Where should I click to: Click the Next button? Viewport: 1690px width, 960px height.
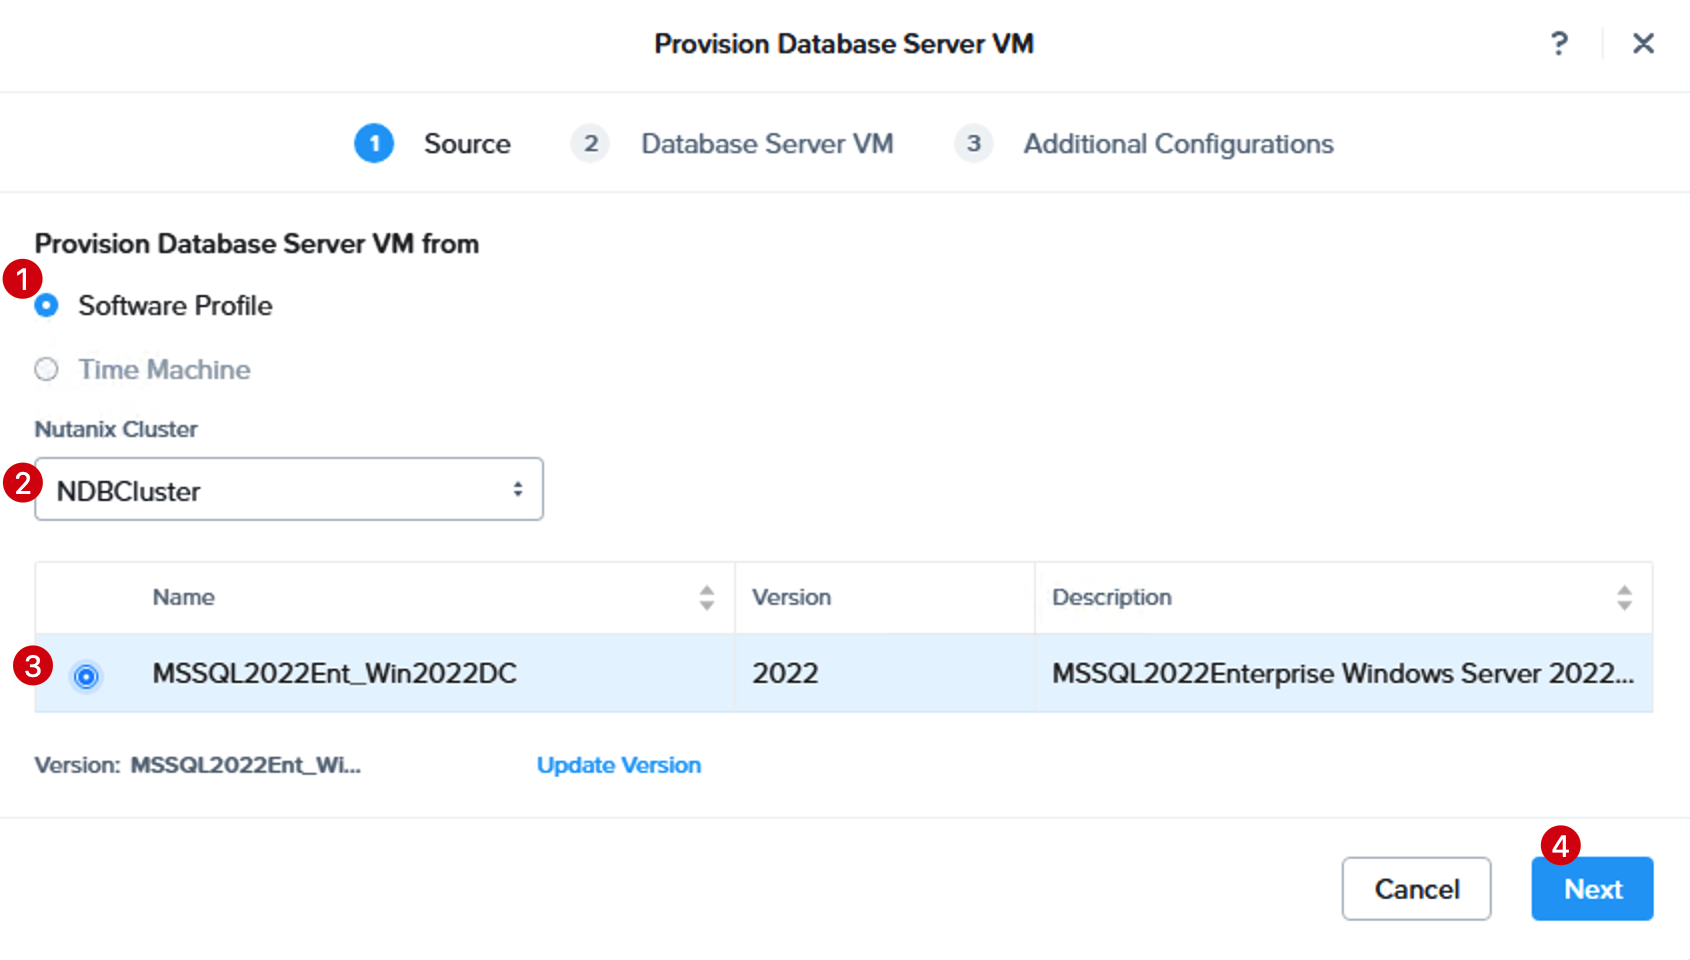[x=1592, y=888]
